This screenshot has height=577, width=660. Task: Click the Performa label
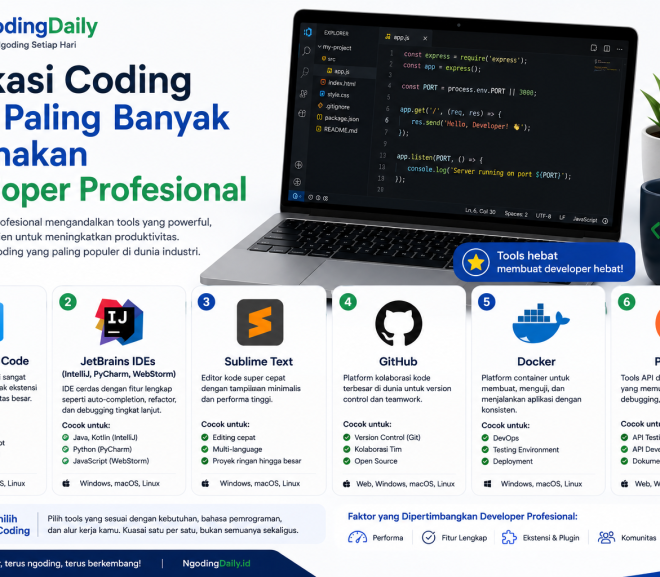(388, 538)
